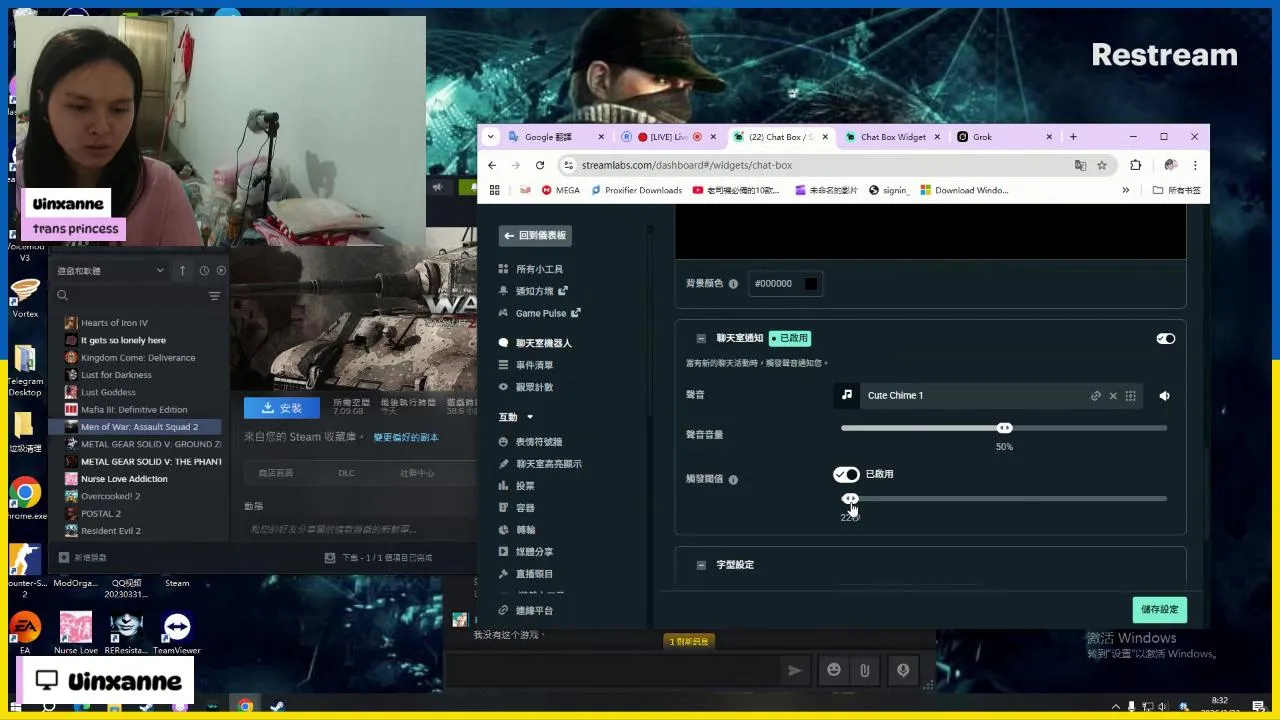Open the sound library grid icon
The image size is (1280, 720).
click(1130, 396)
